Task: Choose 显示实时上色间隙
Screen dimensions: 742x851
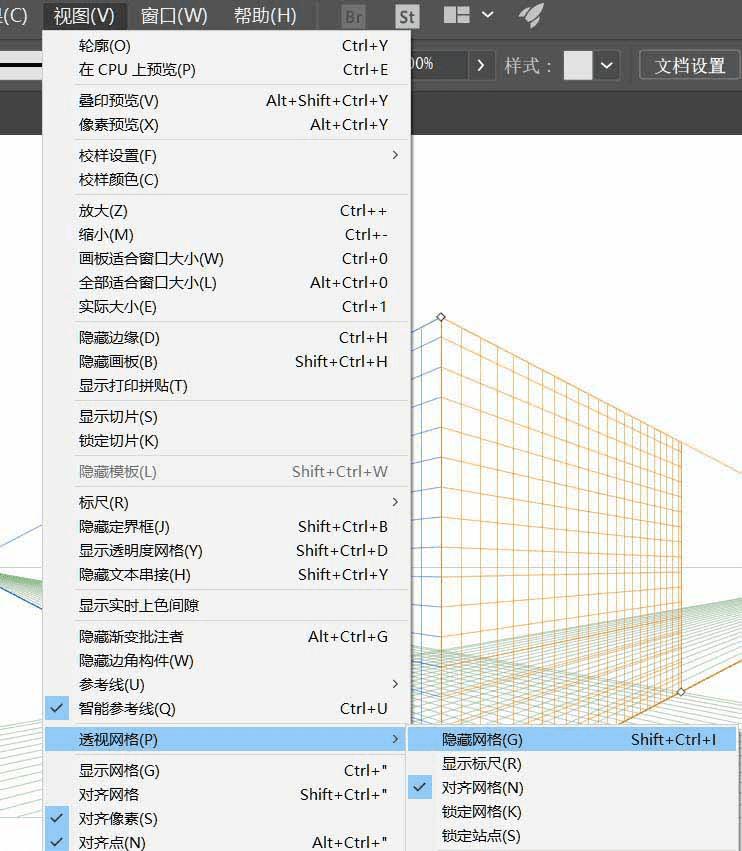Action: point(227,605)
